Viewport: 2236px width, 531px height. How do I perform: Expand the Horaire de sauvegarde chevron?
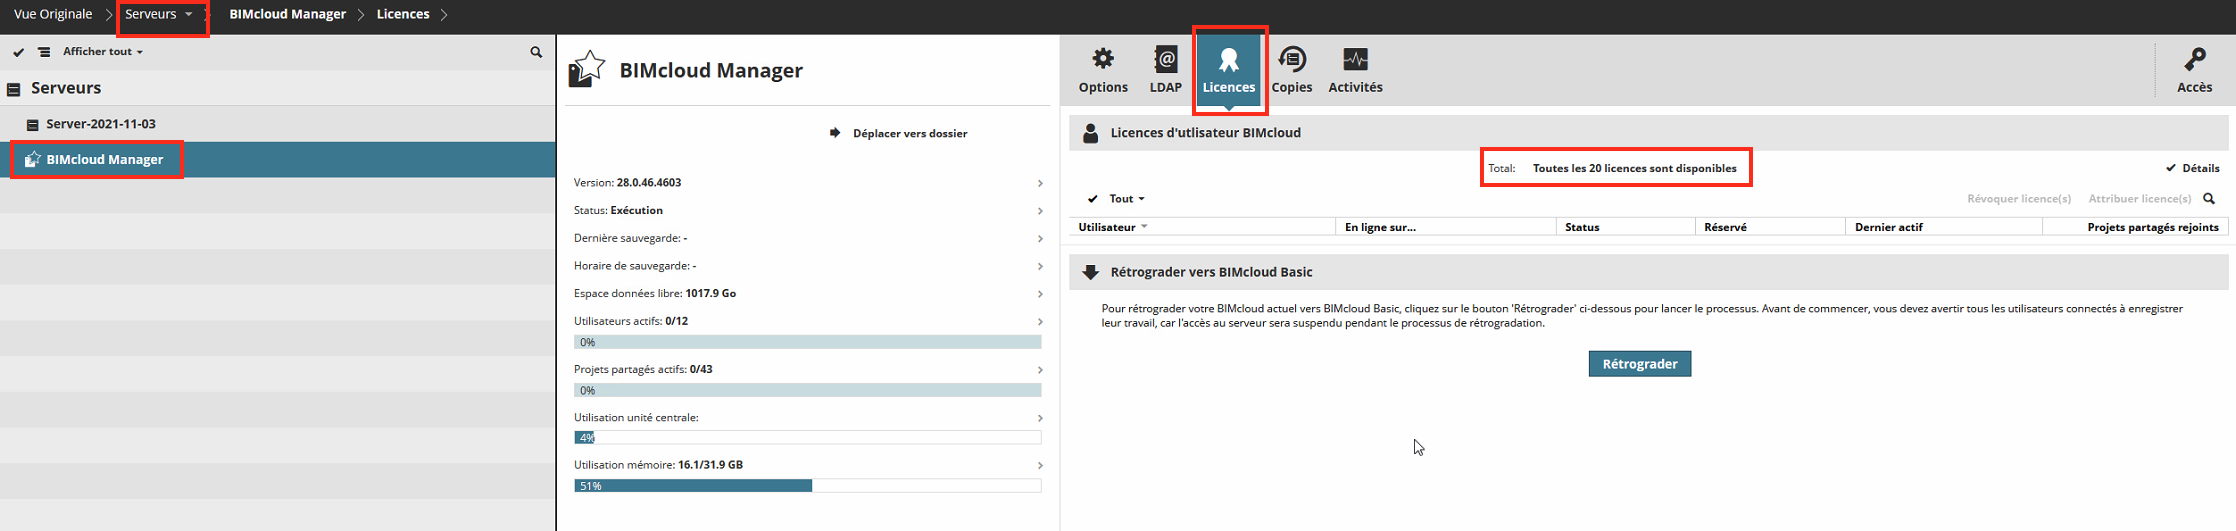click(x=1040, y=266)
